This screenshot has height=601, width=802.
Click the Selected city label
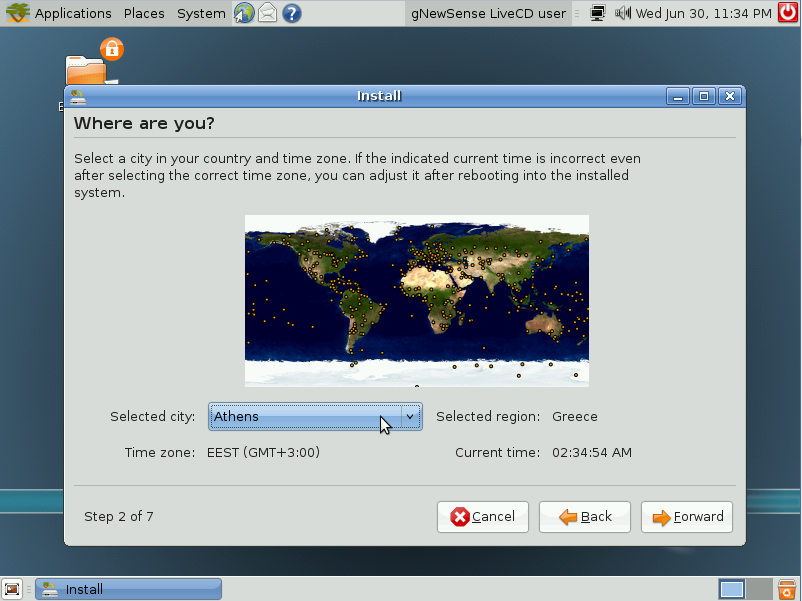point(152,416)
